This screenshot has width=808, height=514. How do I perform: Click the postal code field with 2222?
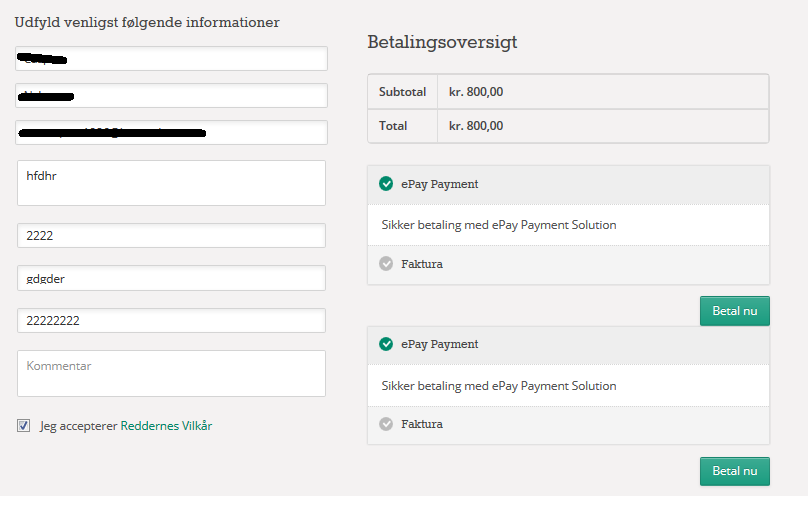pos(171,236)
